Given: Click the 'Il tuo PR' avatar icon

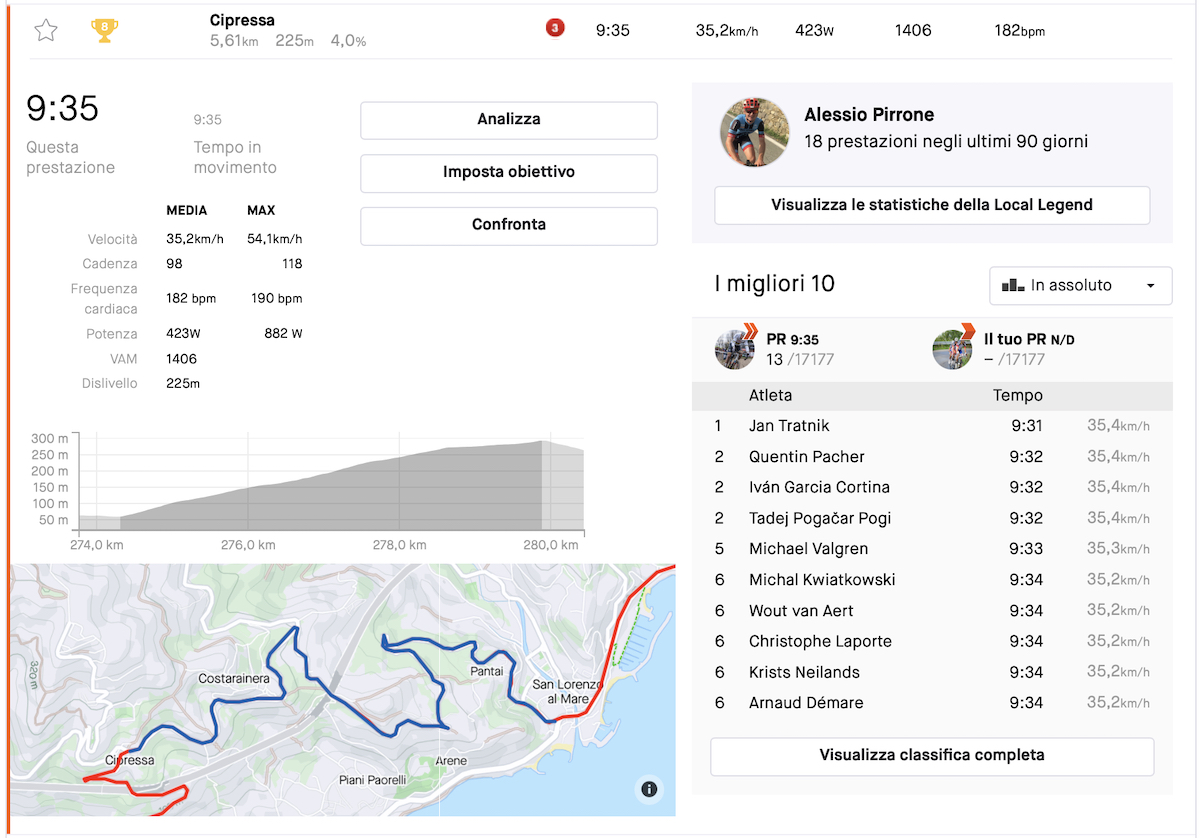Looking at the screenshot, I should point(953,349).
